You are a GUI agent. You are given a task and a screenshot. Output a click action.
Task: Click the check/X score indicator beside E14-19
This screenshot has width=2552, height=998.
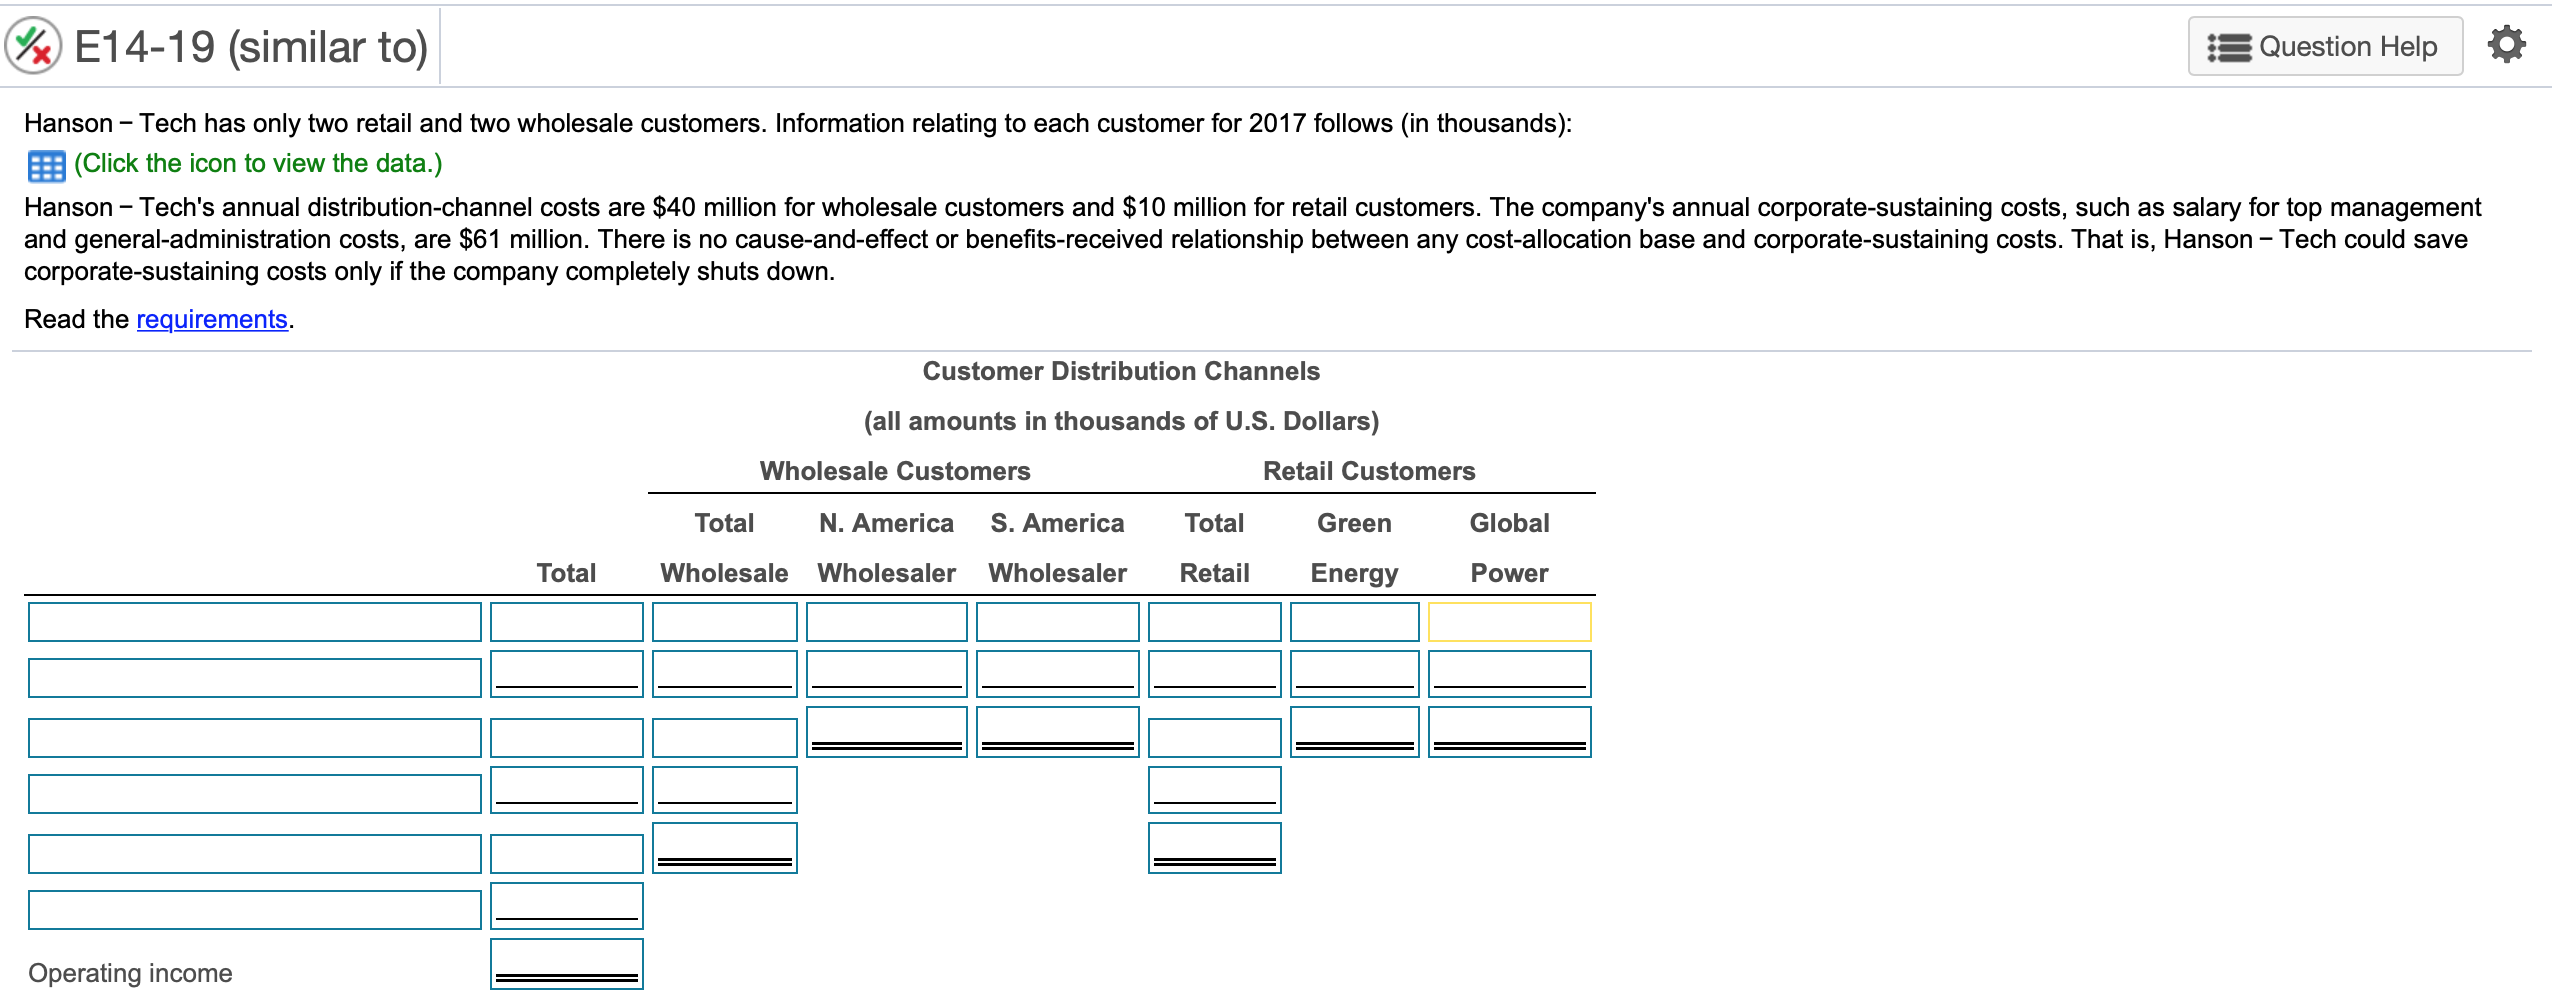(x=32, y=44)
